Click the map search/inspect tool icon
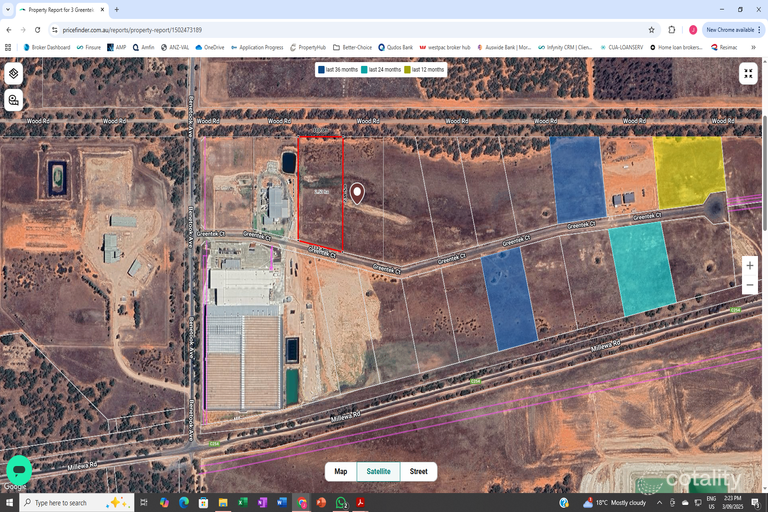This screenshot has height=512, width=768. point(13,100)
